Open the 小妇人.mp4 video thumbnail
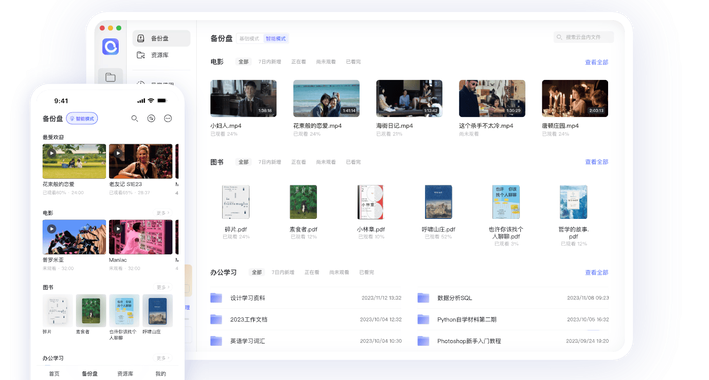 click(243, 99)
